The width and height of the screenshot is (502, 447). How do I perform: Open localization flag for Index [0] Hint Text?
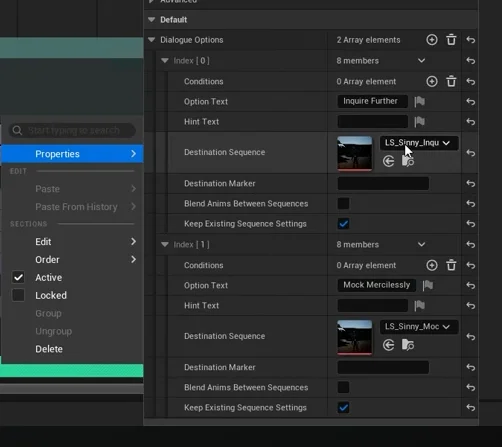(419, 122)
